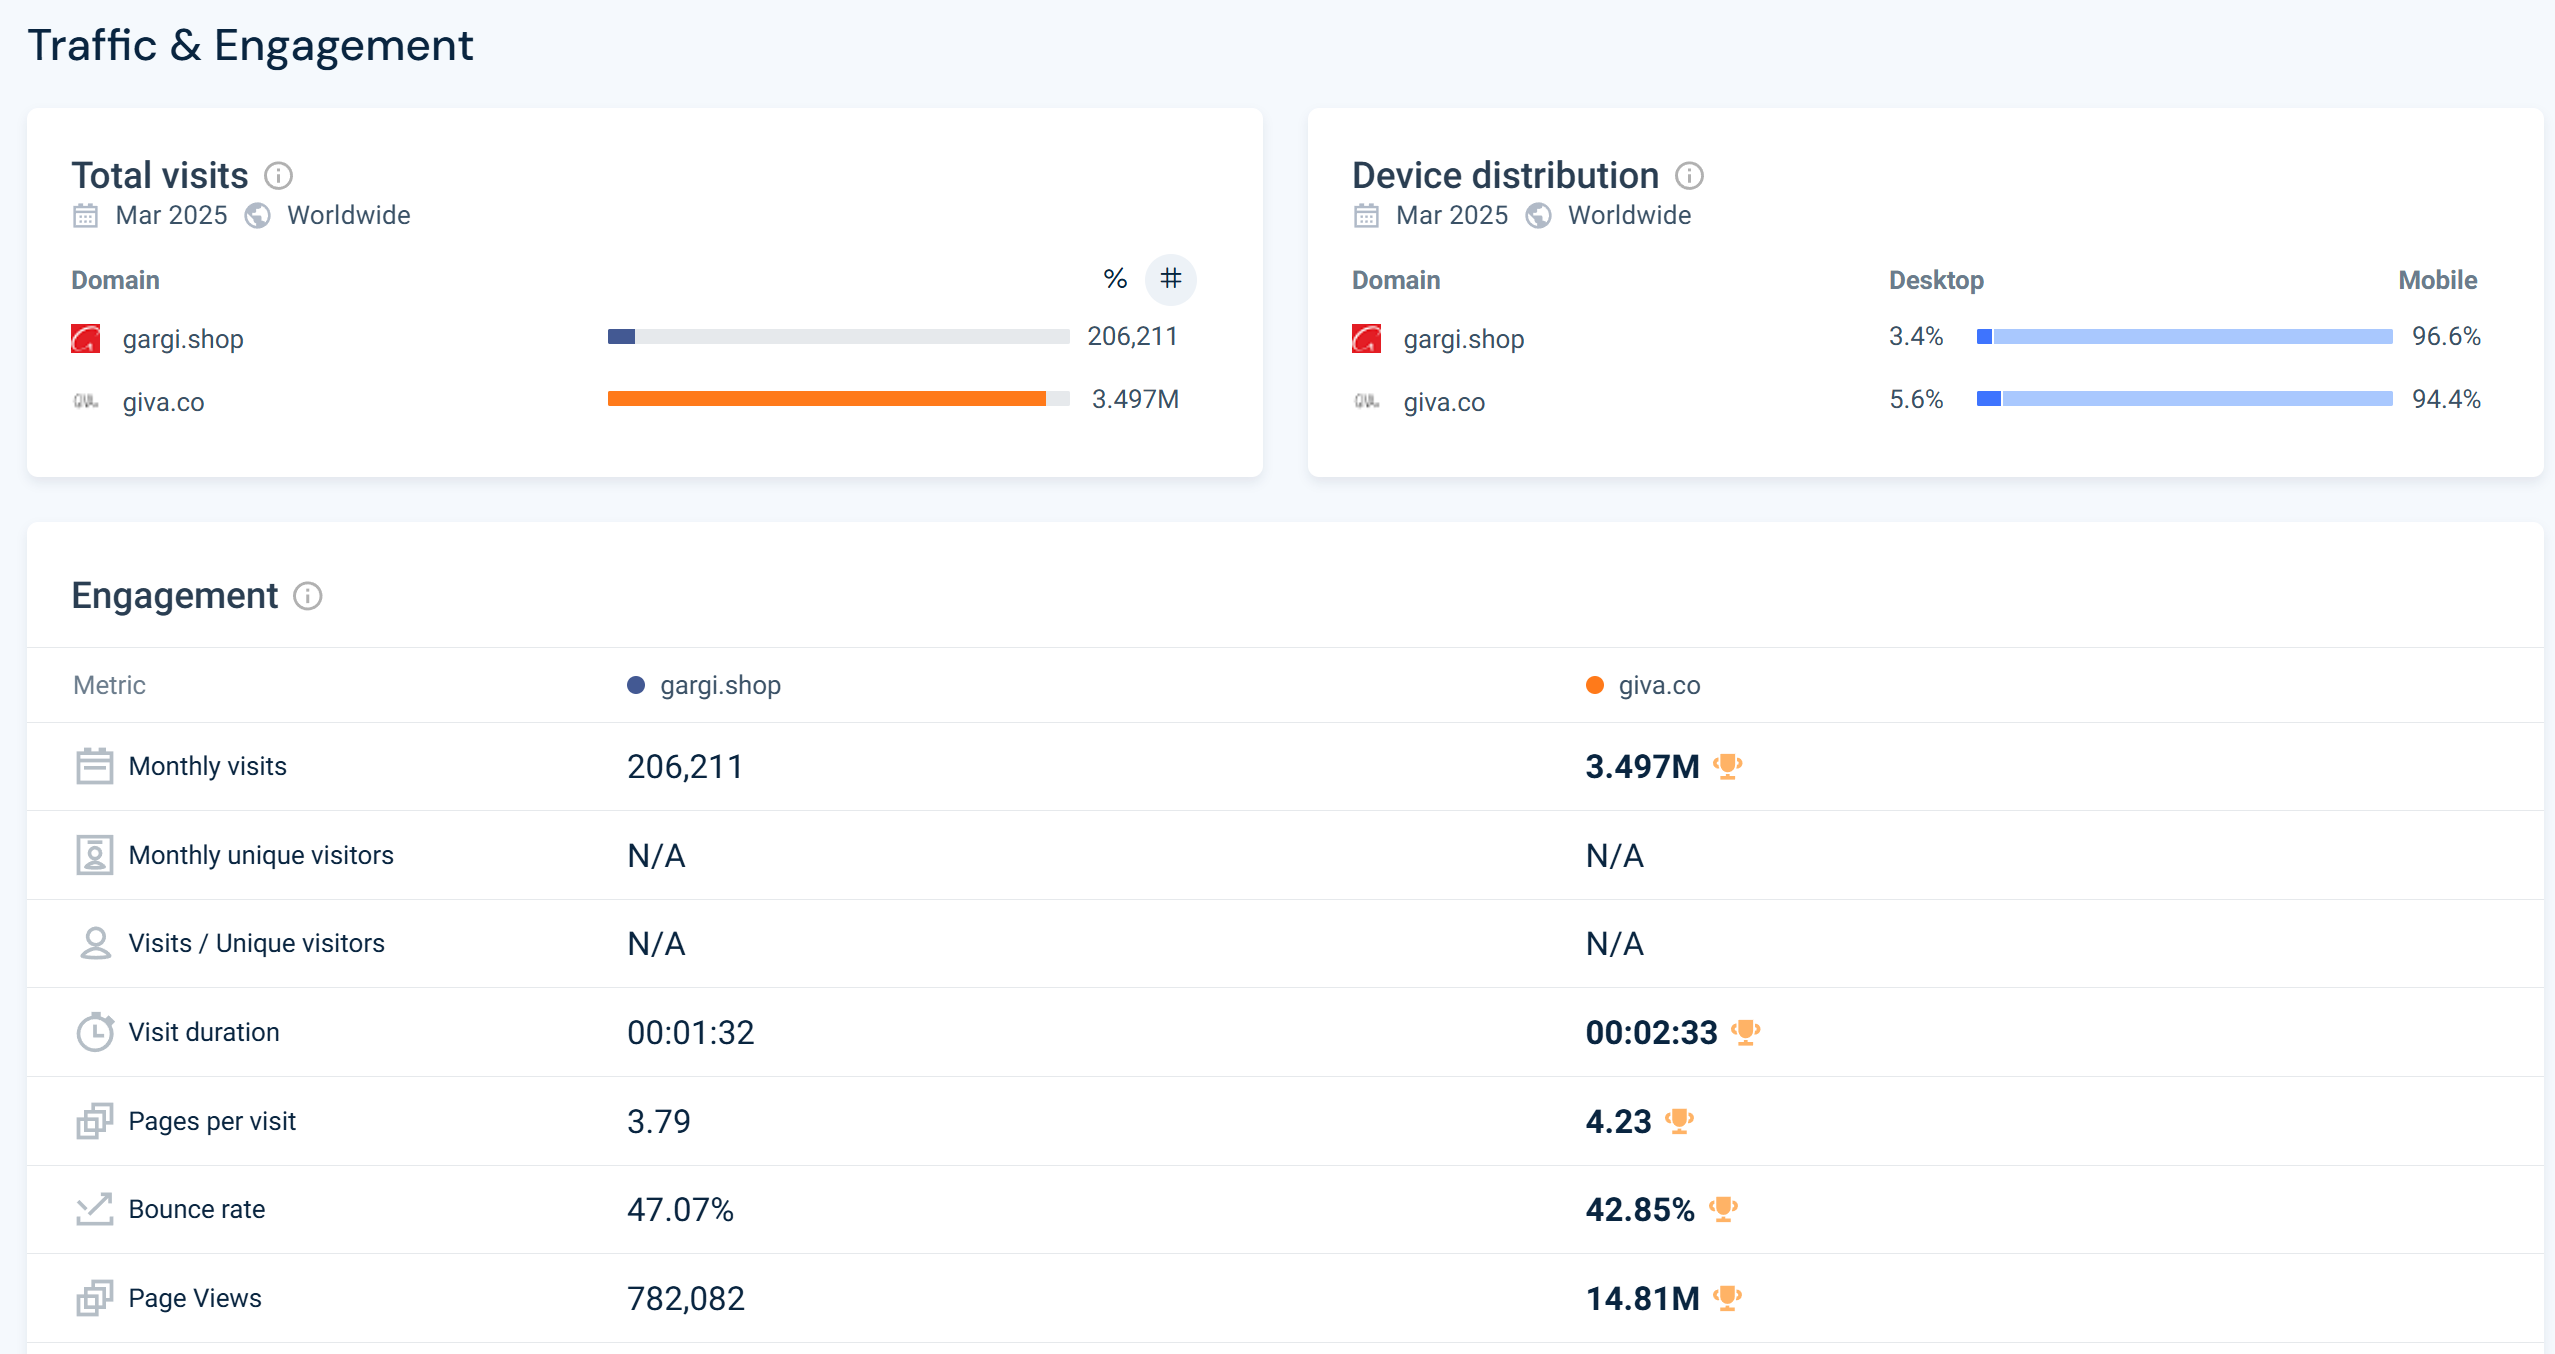Image resolution: width=2555 pixels, height=1354 pixels.
Task: Click the 3.4% desktop share value
Action: (1915, 336)
